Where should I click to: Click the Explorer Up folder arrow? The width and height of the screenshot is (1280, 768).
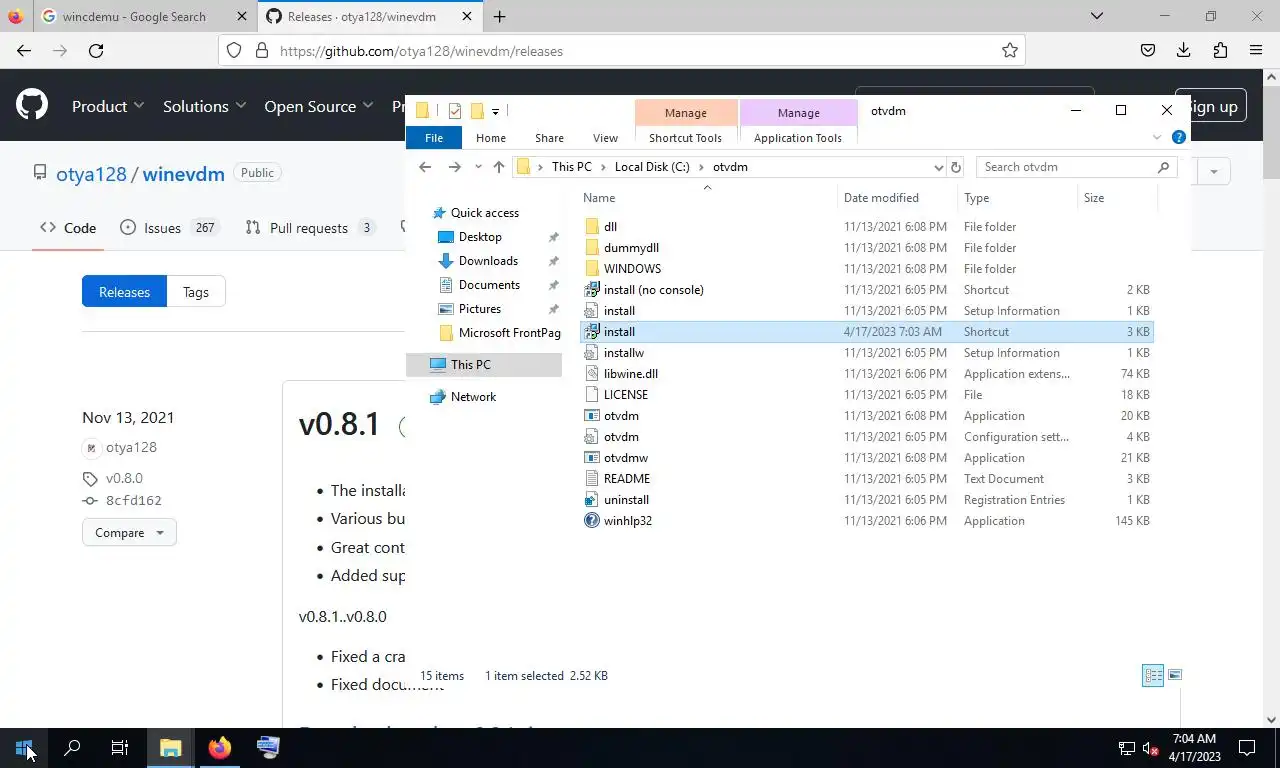[x=499, y=167]
